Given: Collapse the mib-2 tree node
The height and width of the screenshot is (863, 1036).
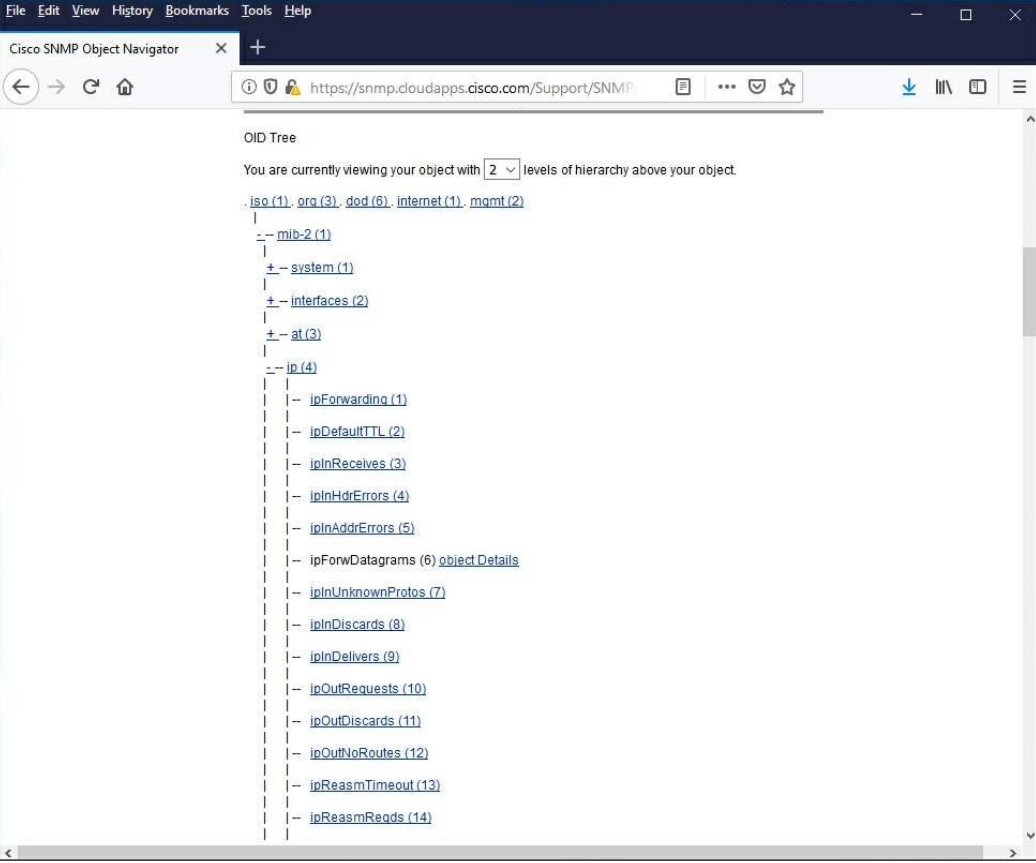Looking at the screenshot, I should tap(260, 235).
